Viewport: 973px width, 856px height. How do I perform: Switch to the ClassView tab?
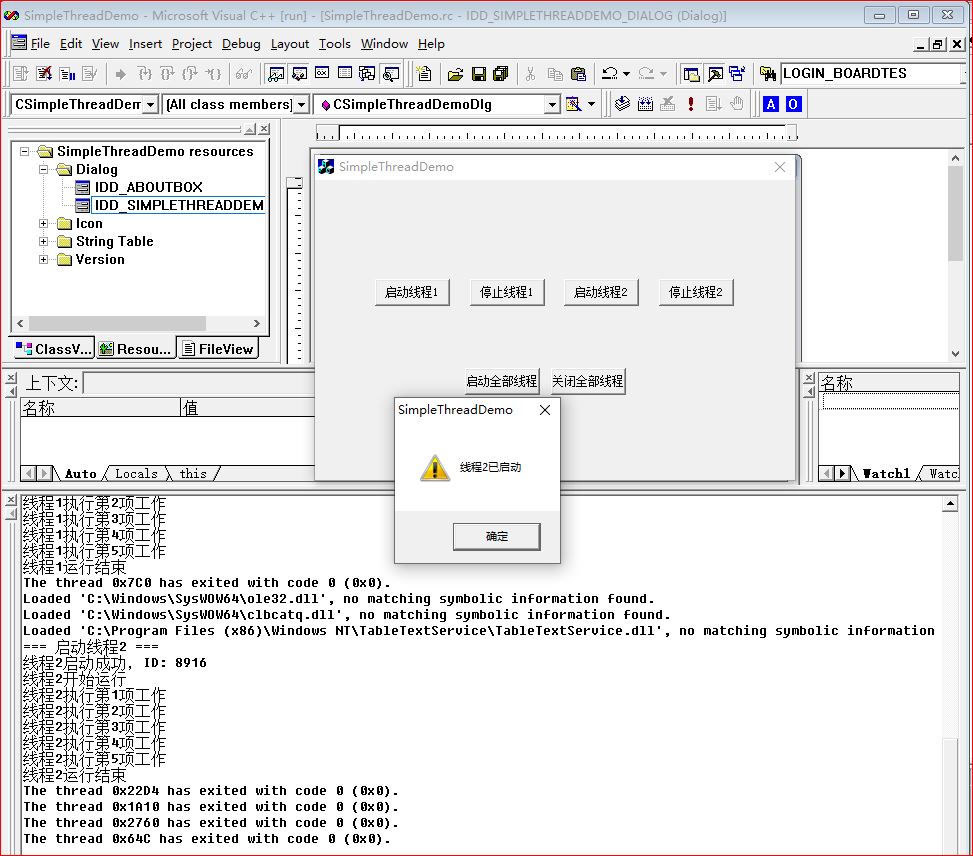tap(54, 349)
